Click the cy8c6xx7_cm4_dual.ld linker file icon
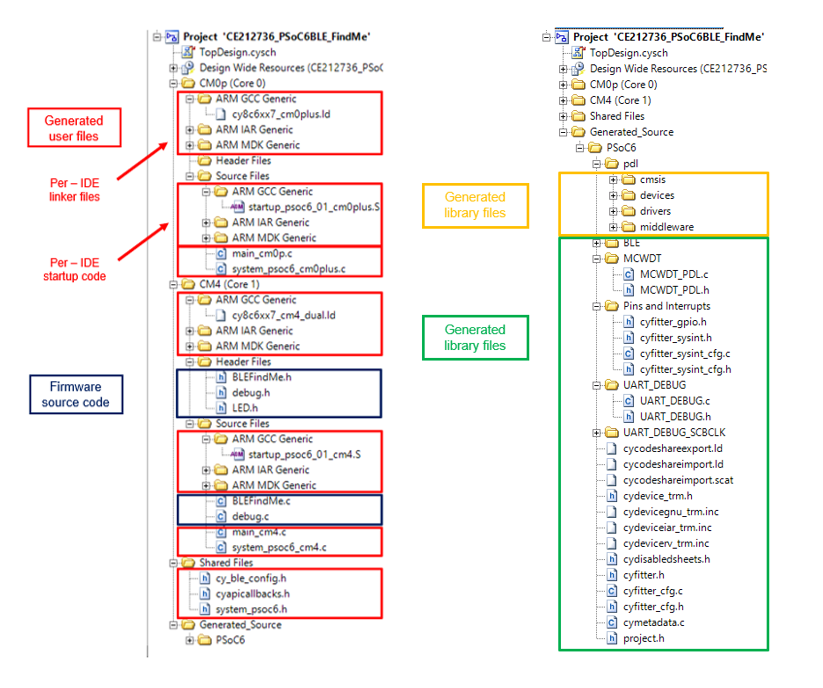 (221, 315)
